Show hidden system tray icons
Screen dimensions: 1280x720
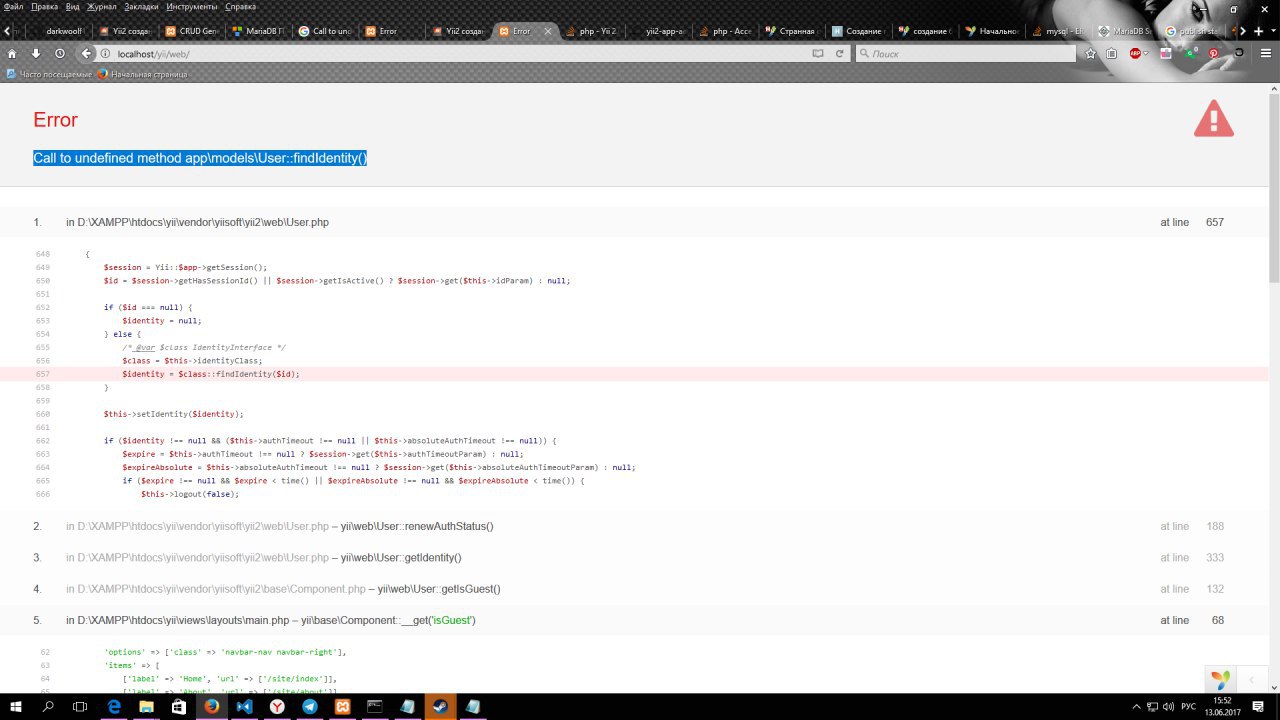(1138, 706)
